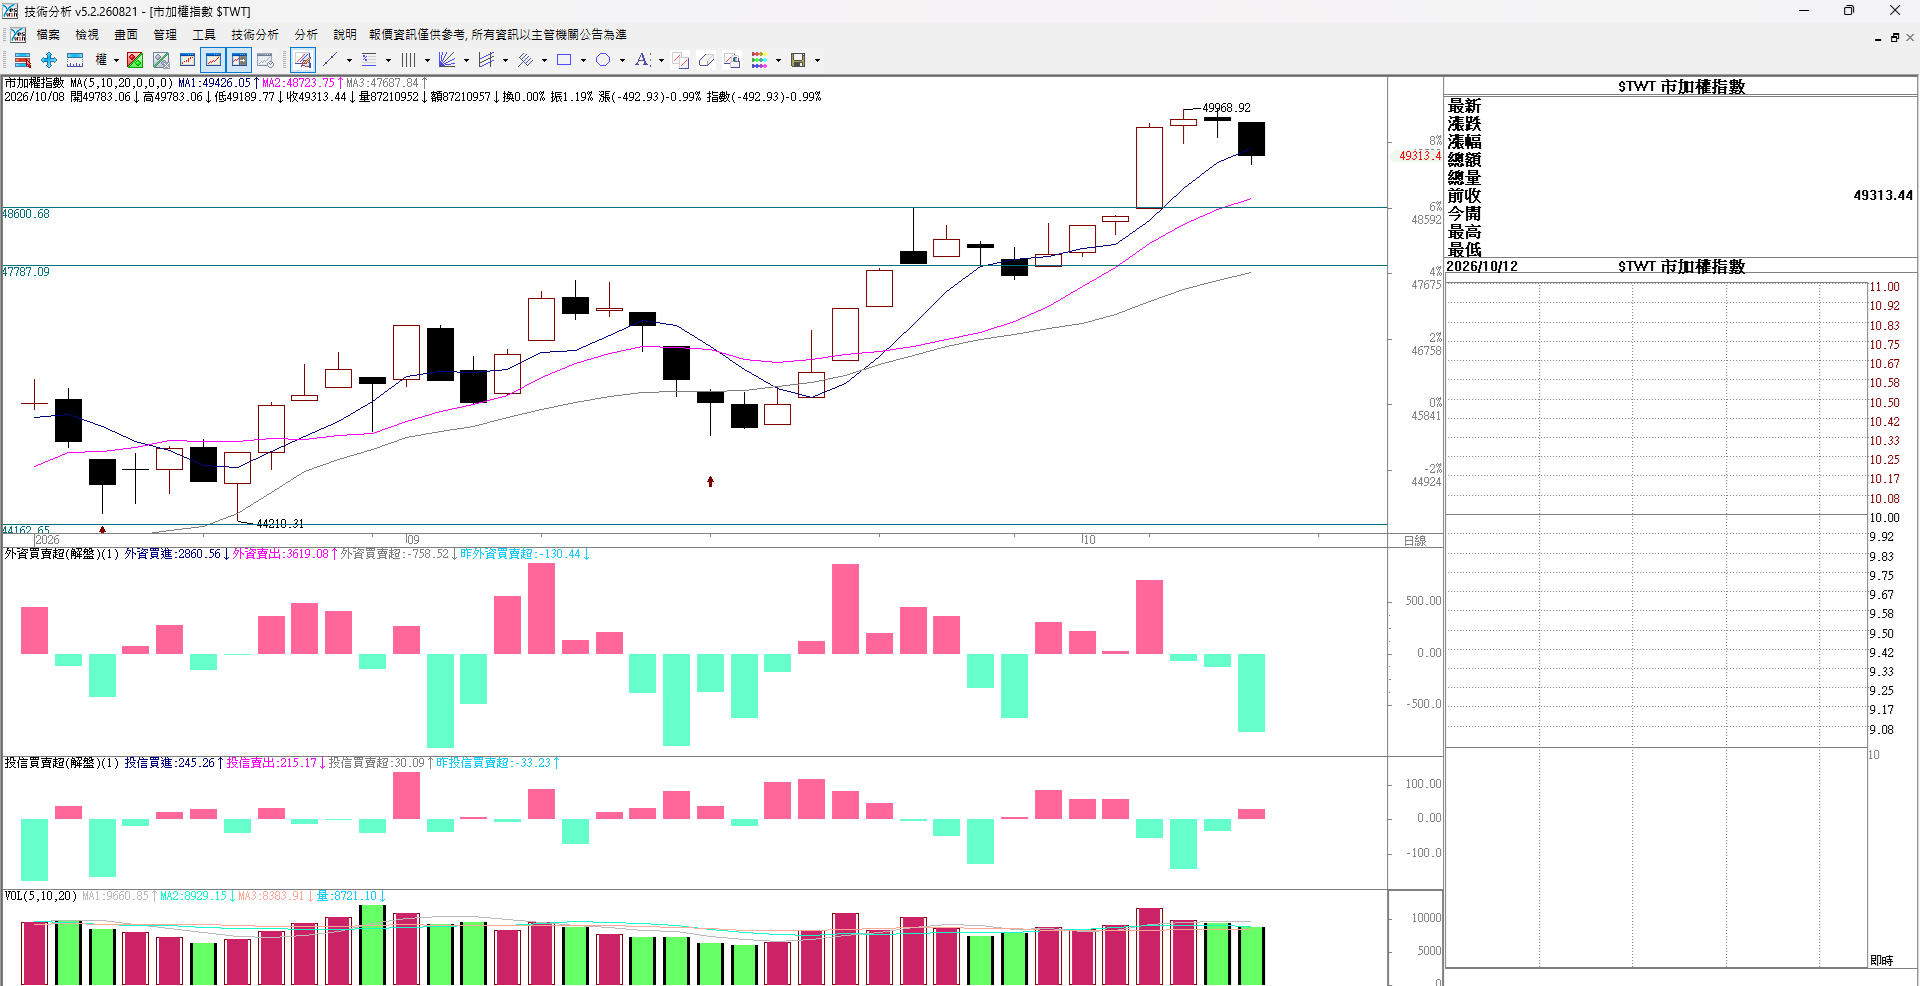Viewport: 1931px width, 986px height.
Task: Select the rectangle drawing tool
Action: (564, 60)
